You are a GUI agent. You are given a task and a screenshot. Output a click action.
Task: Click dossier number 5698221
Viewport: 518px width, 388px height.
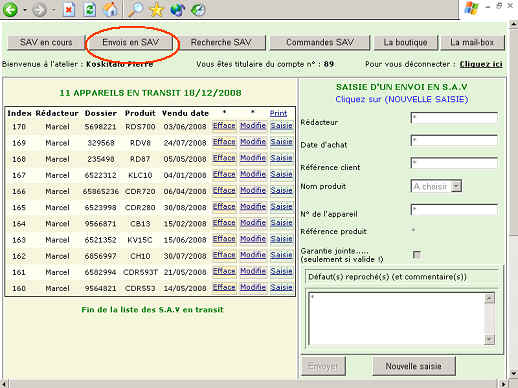coord(100,127)
